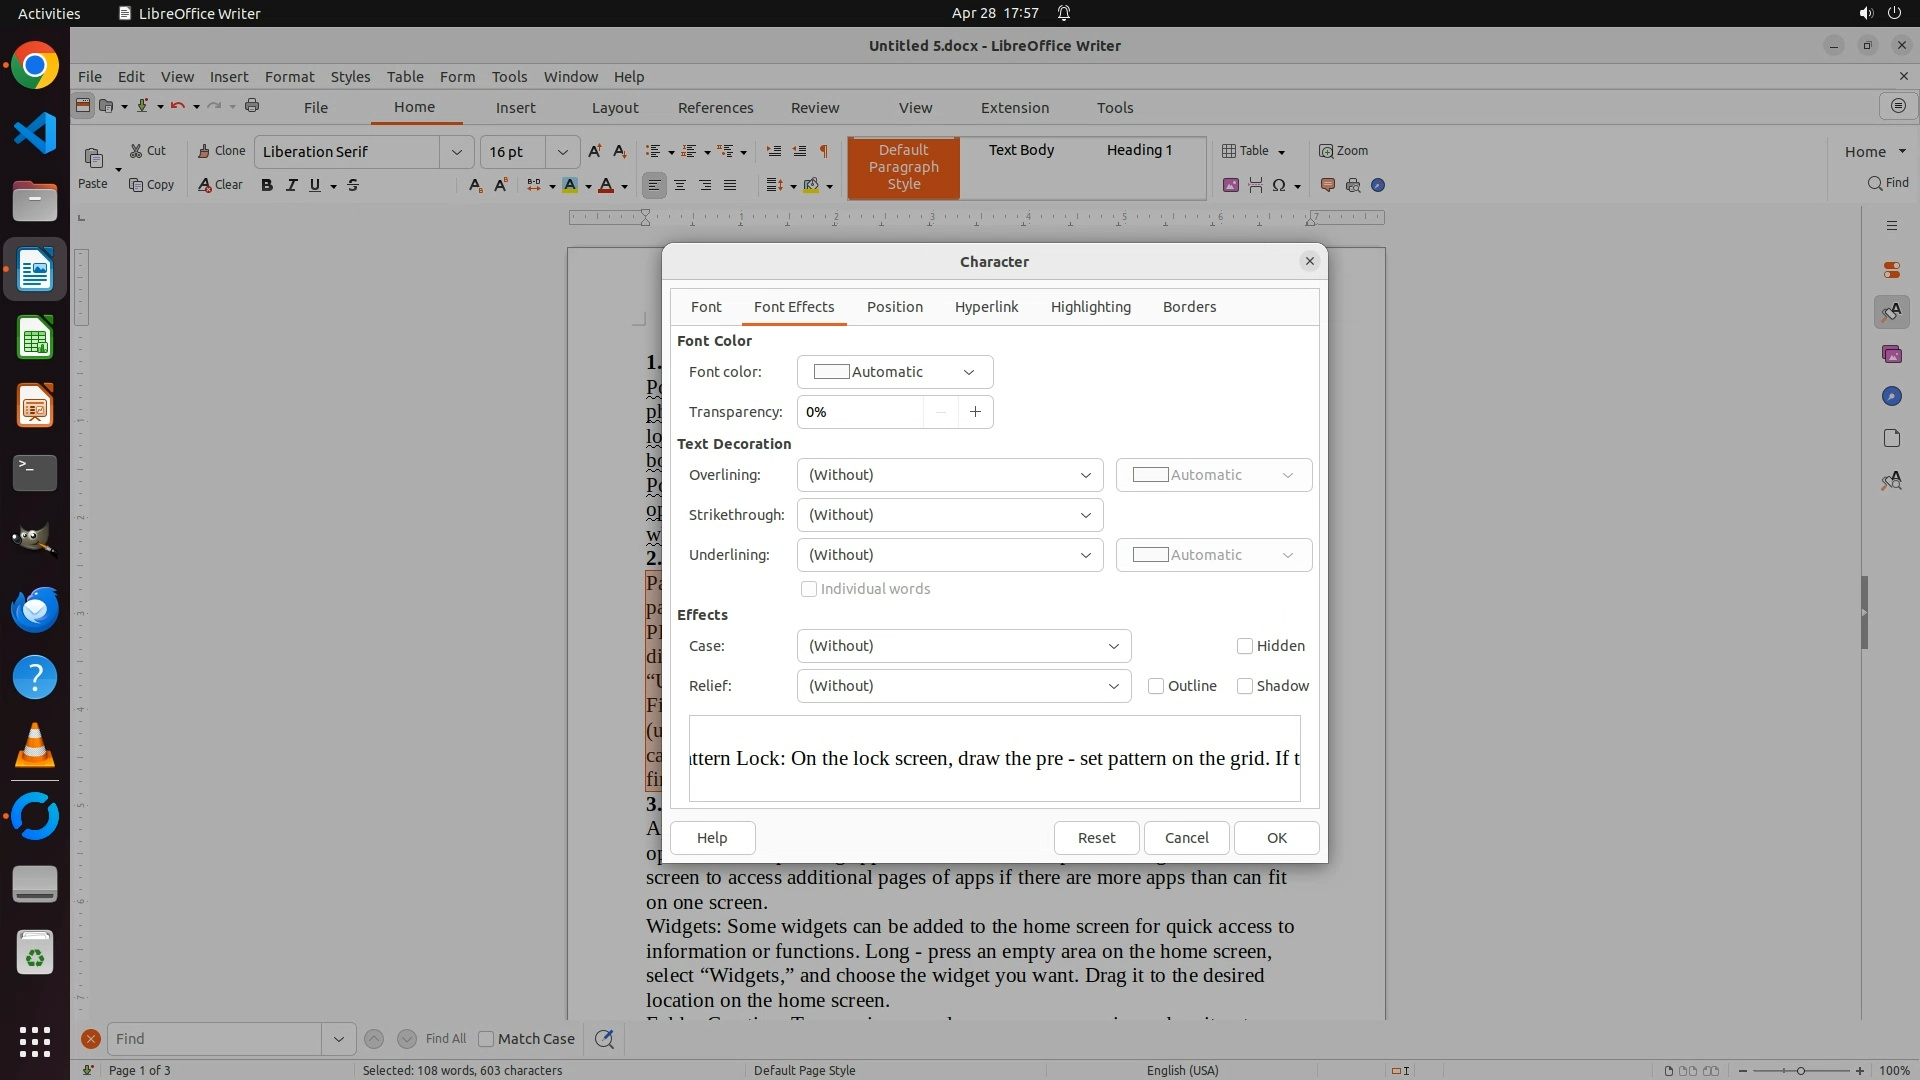Click the Paste icon
The height and width of the screenshot is (1080, 1920).
[93, 160]
